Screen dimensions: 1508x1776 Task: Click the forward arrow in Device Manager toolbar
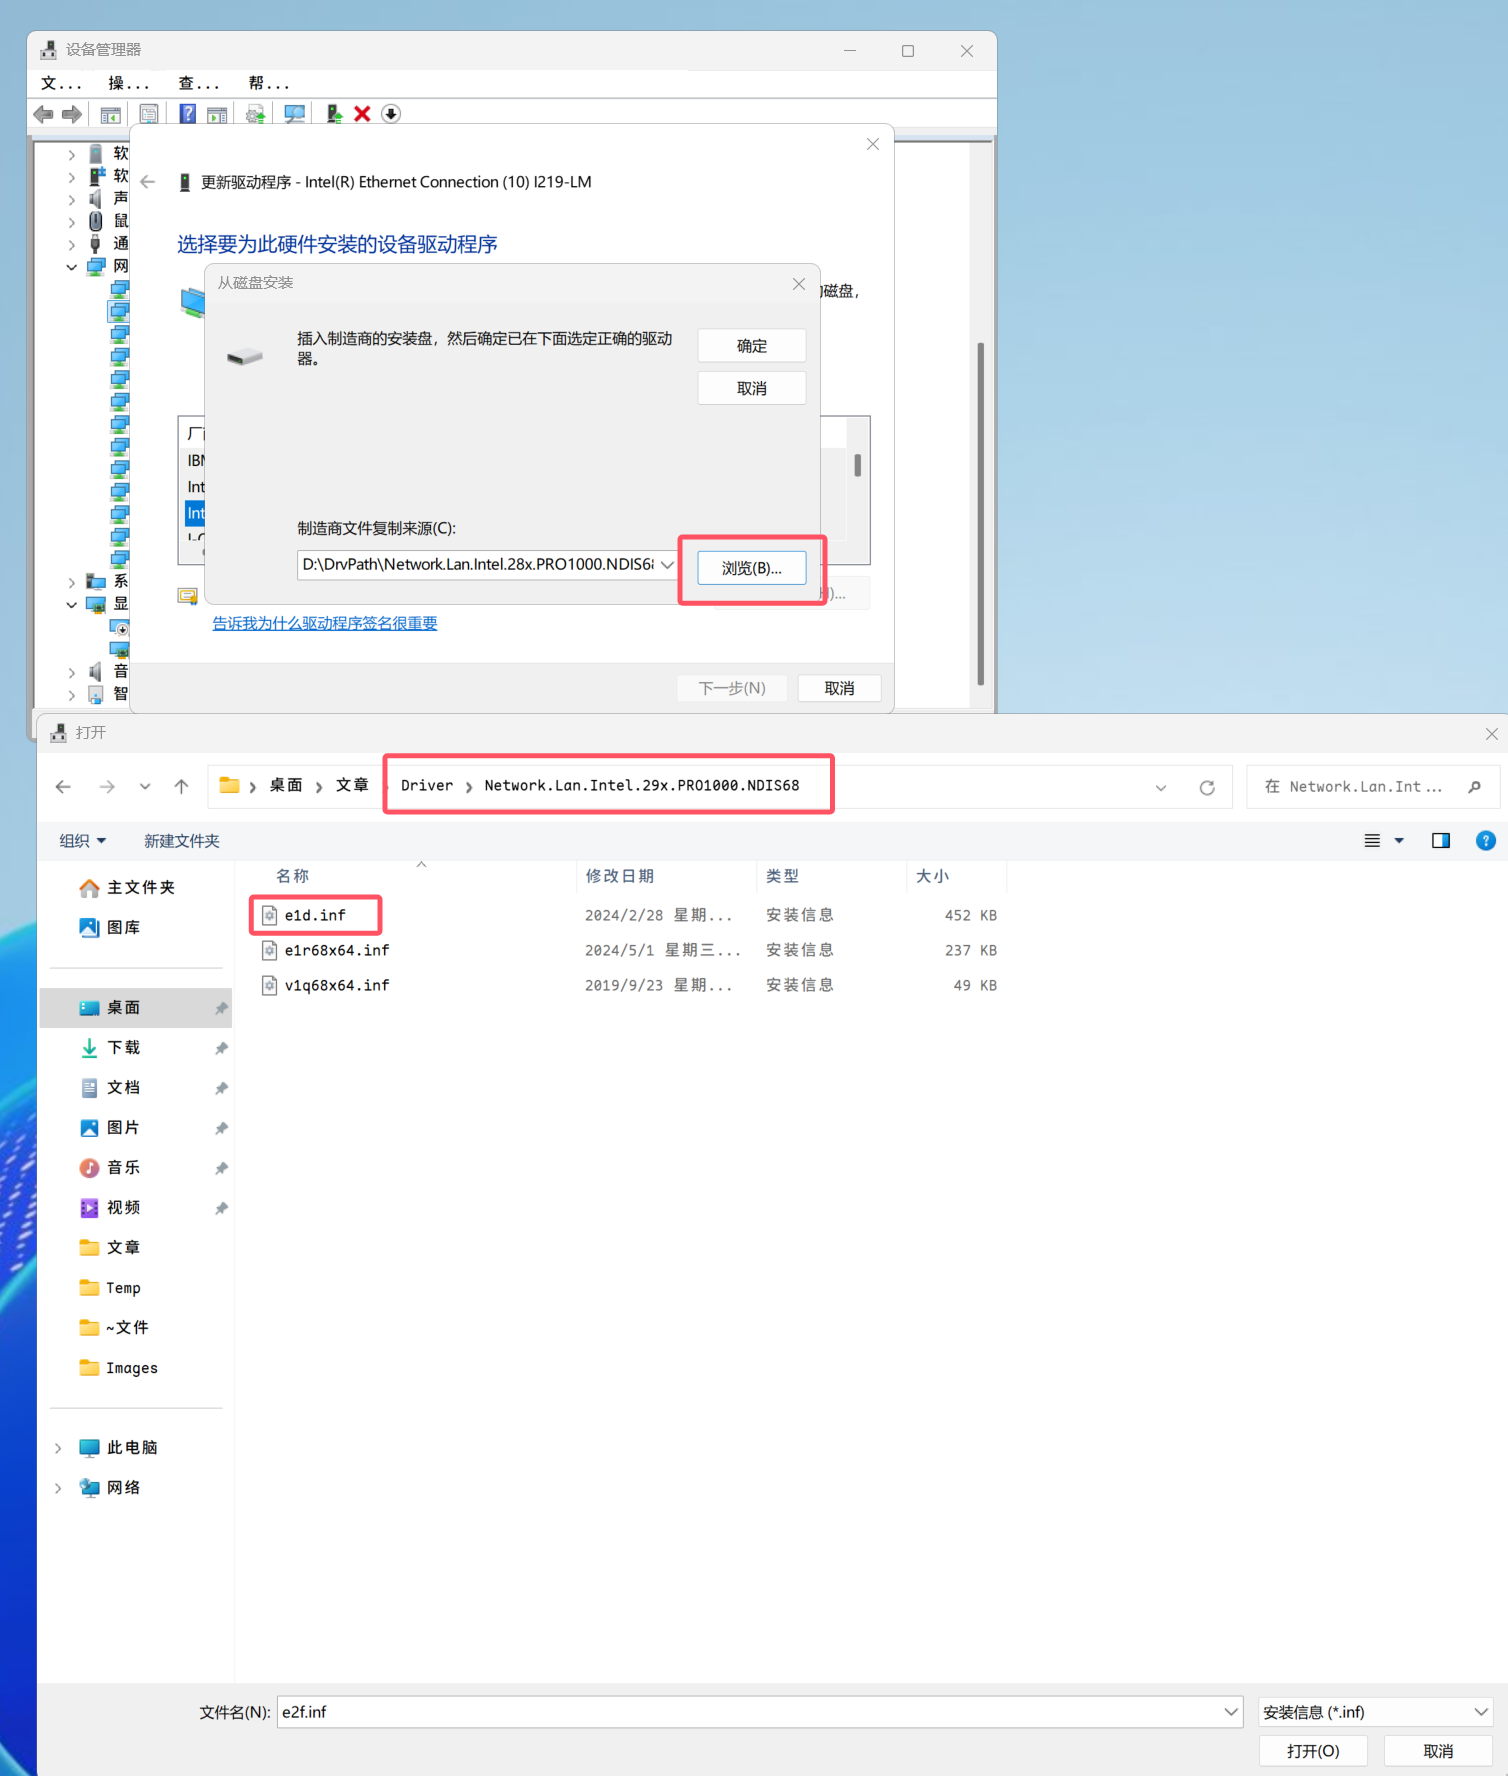coord(72,114)
